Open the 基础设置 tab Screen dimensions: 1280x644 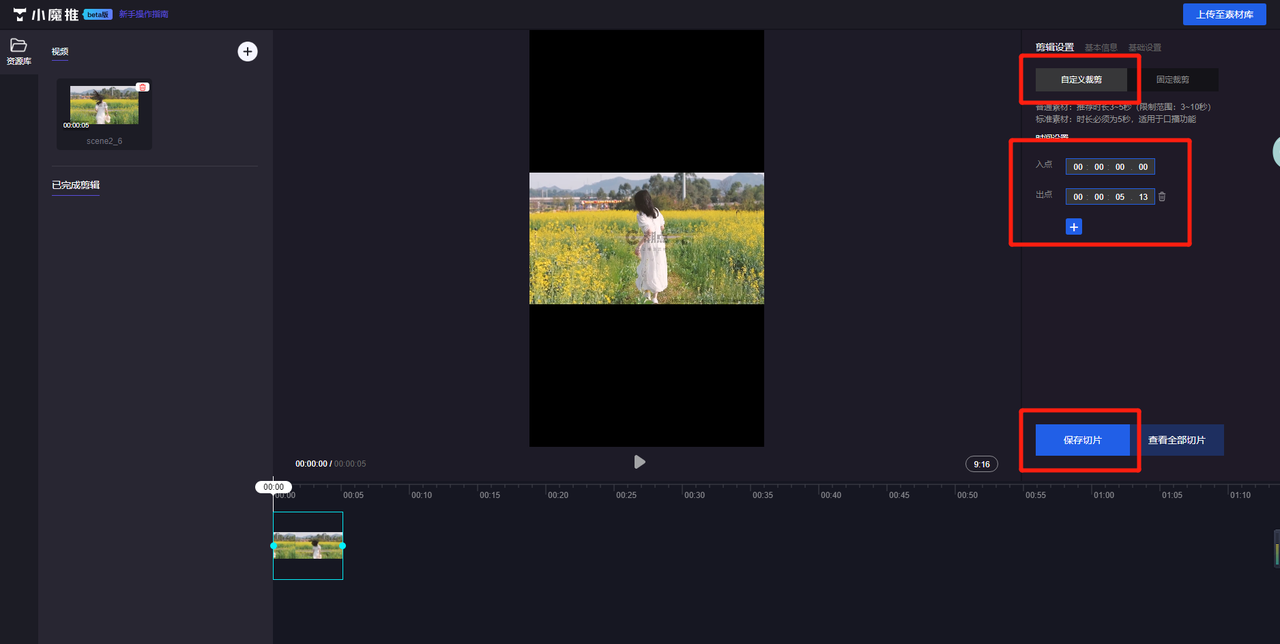[x=1145, y=47]
